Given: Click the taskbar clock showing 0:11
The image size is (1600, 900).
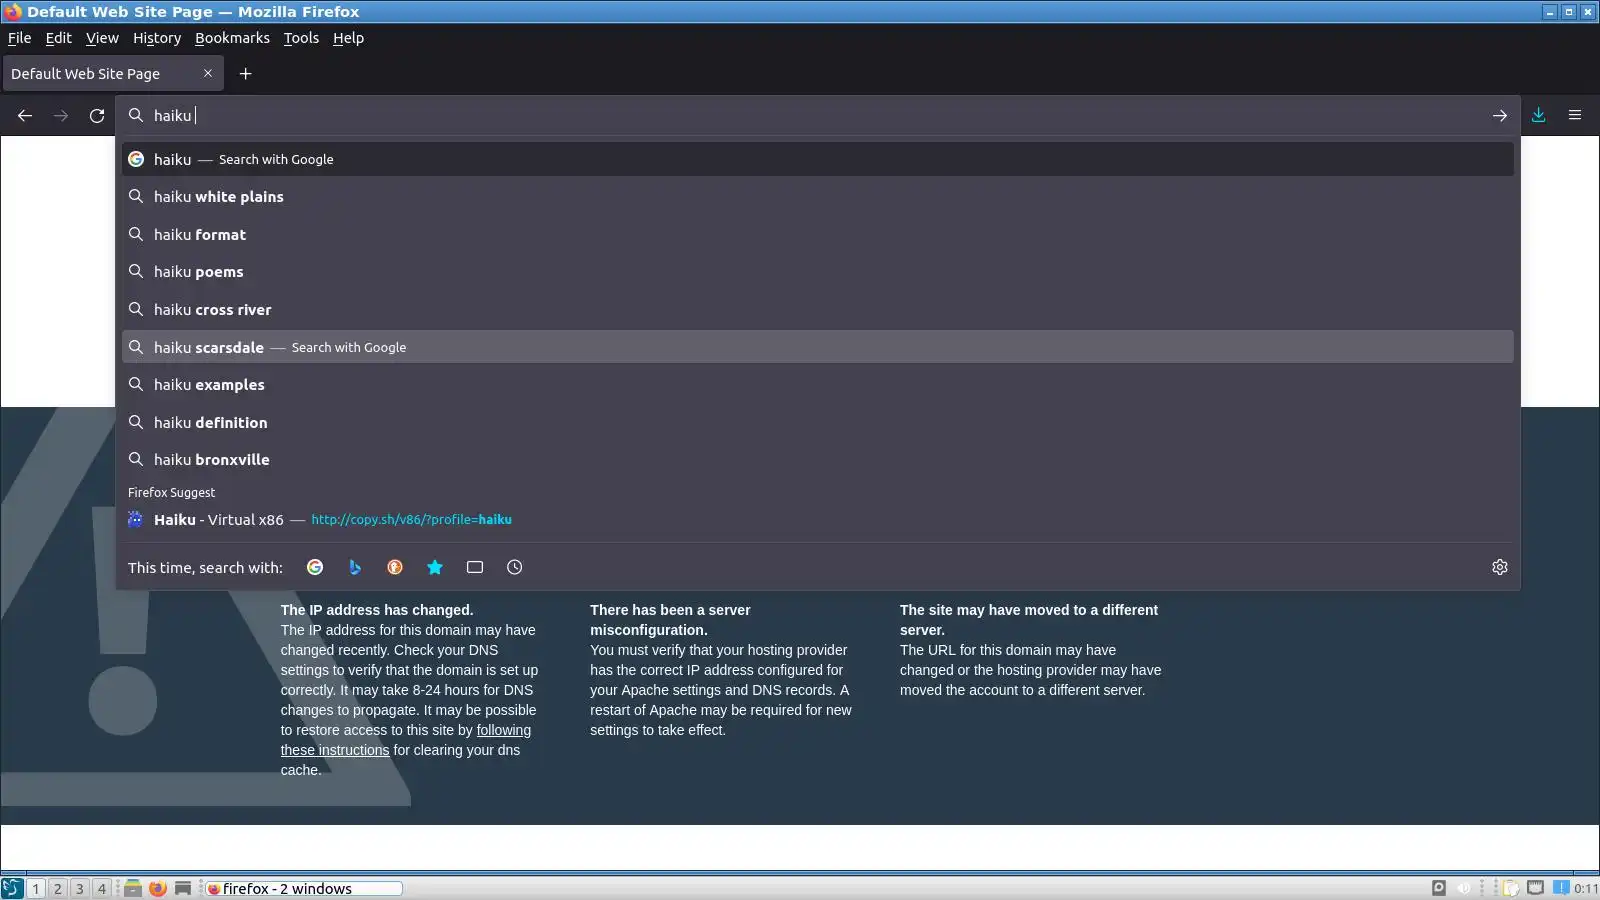Looking at the screenshot, I should [1586, 888].
